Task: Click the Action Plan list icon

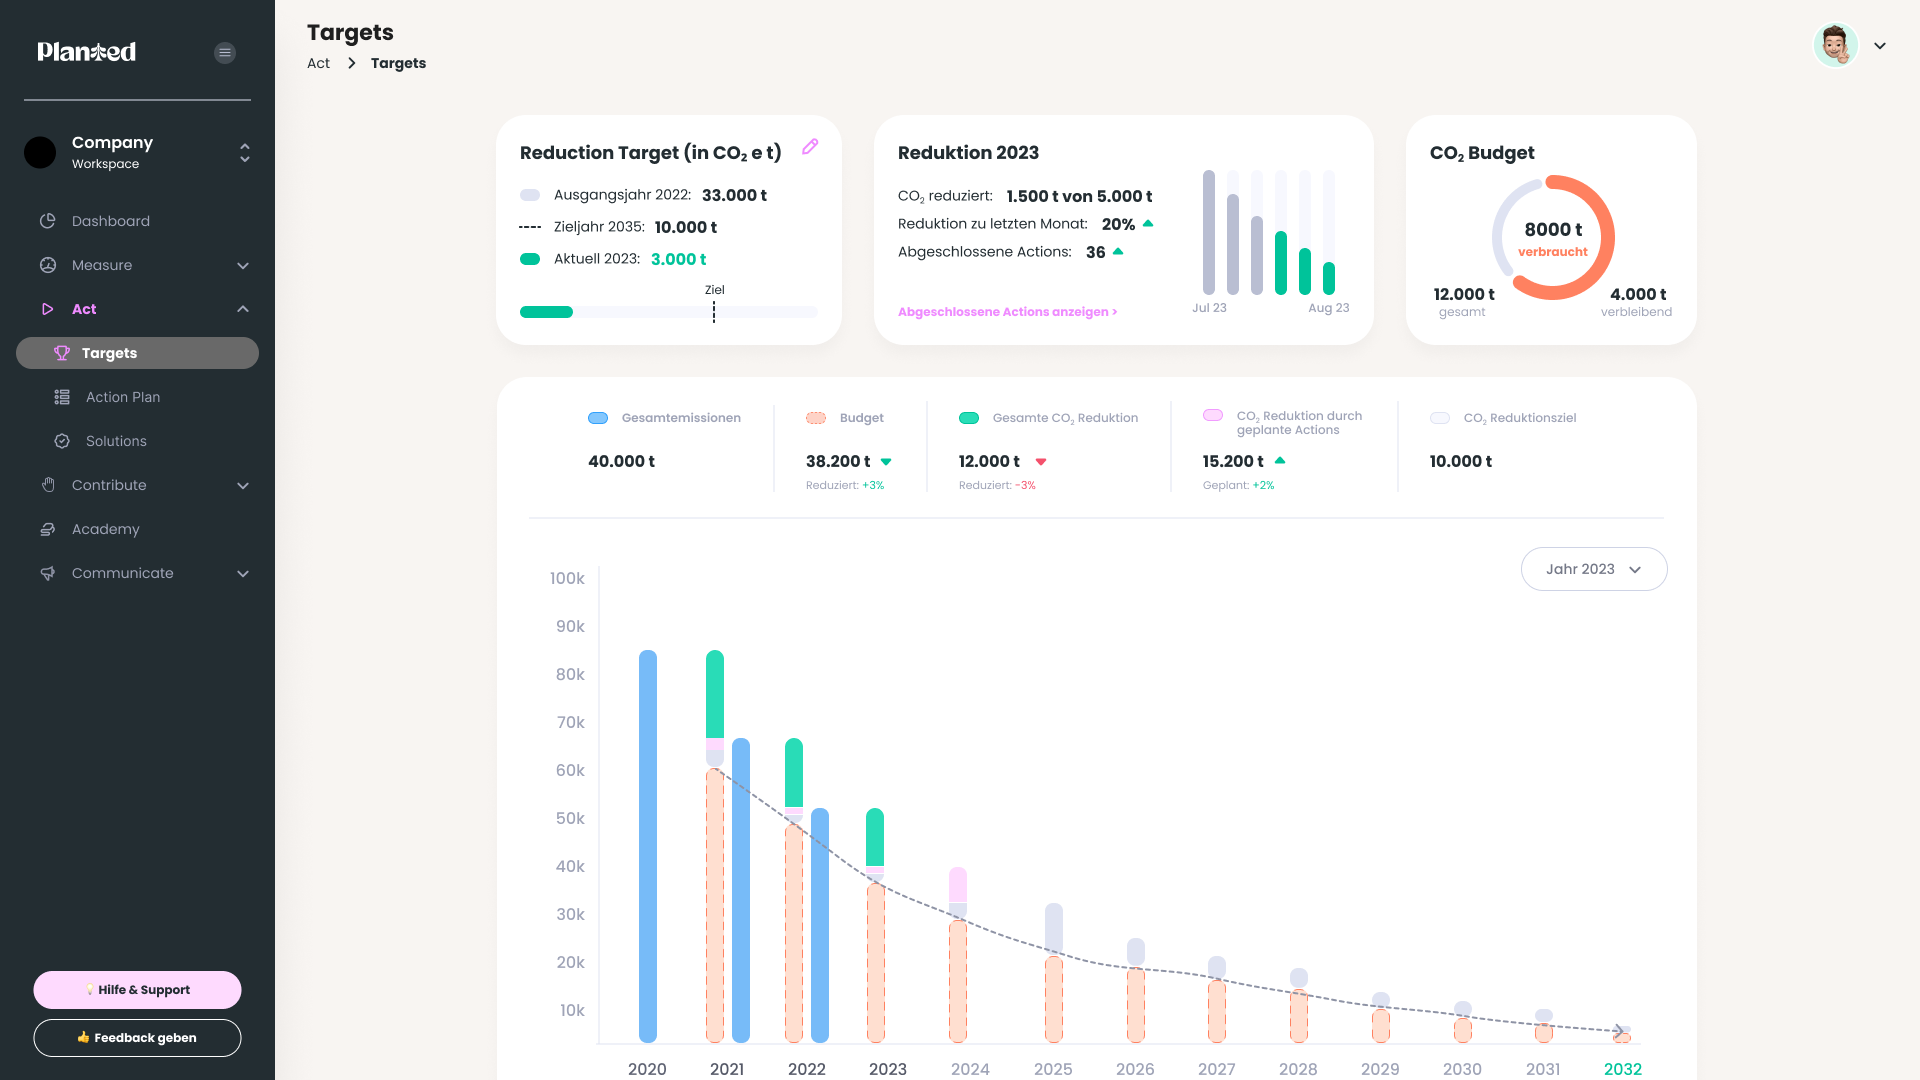Action: pyautogui.click(x=62, y=397)
